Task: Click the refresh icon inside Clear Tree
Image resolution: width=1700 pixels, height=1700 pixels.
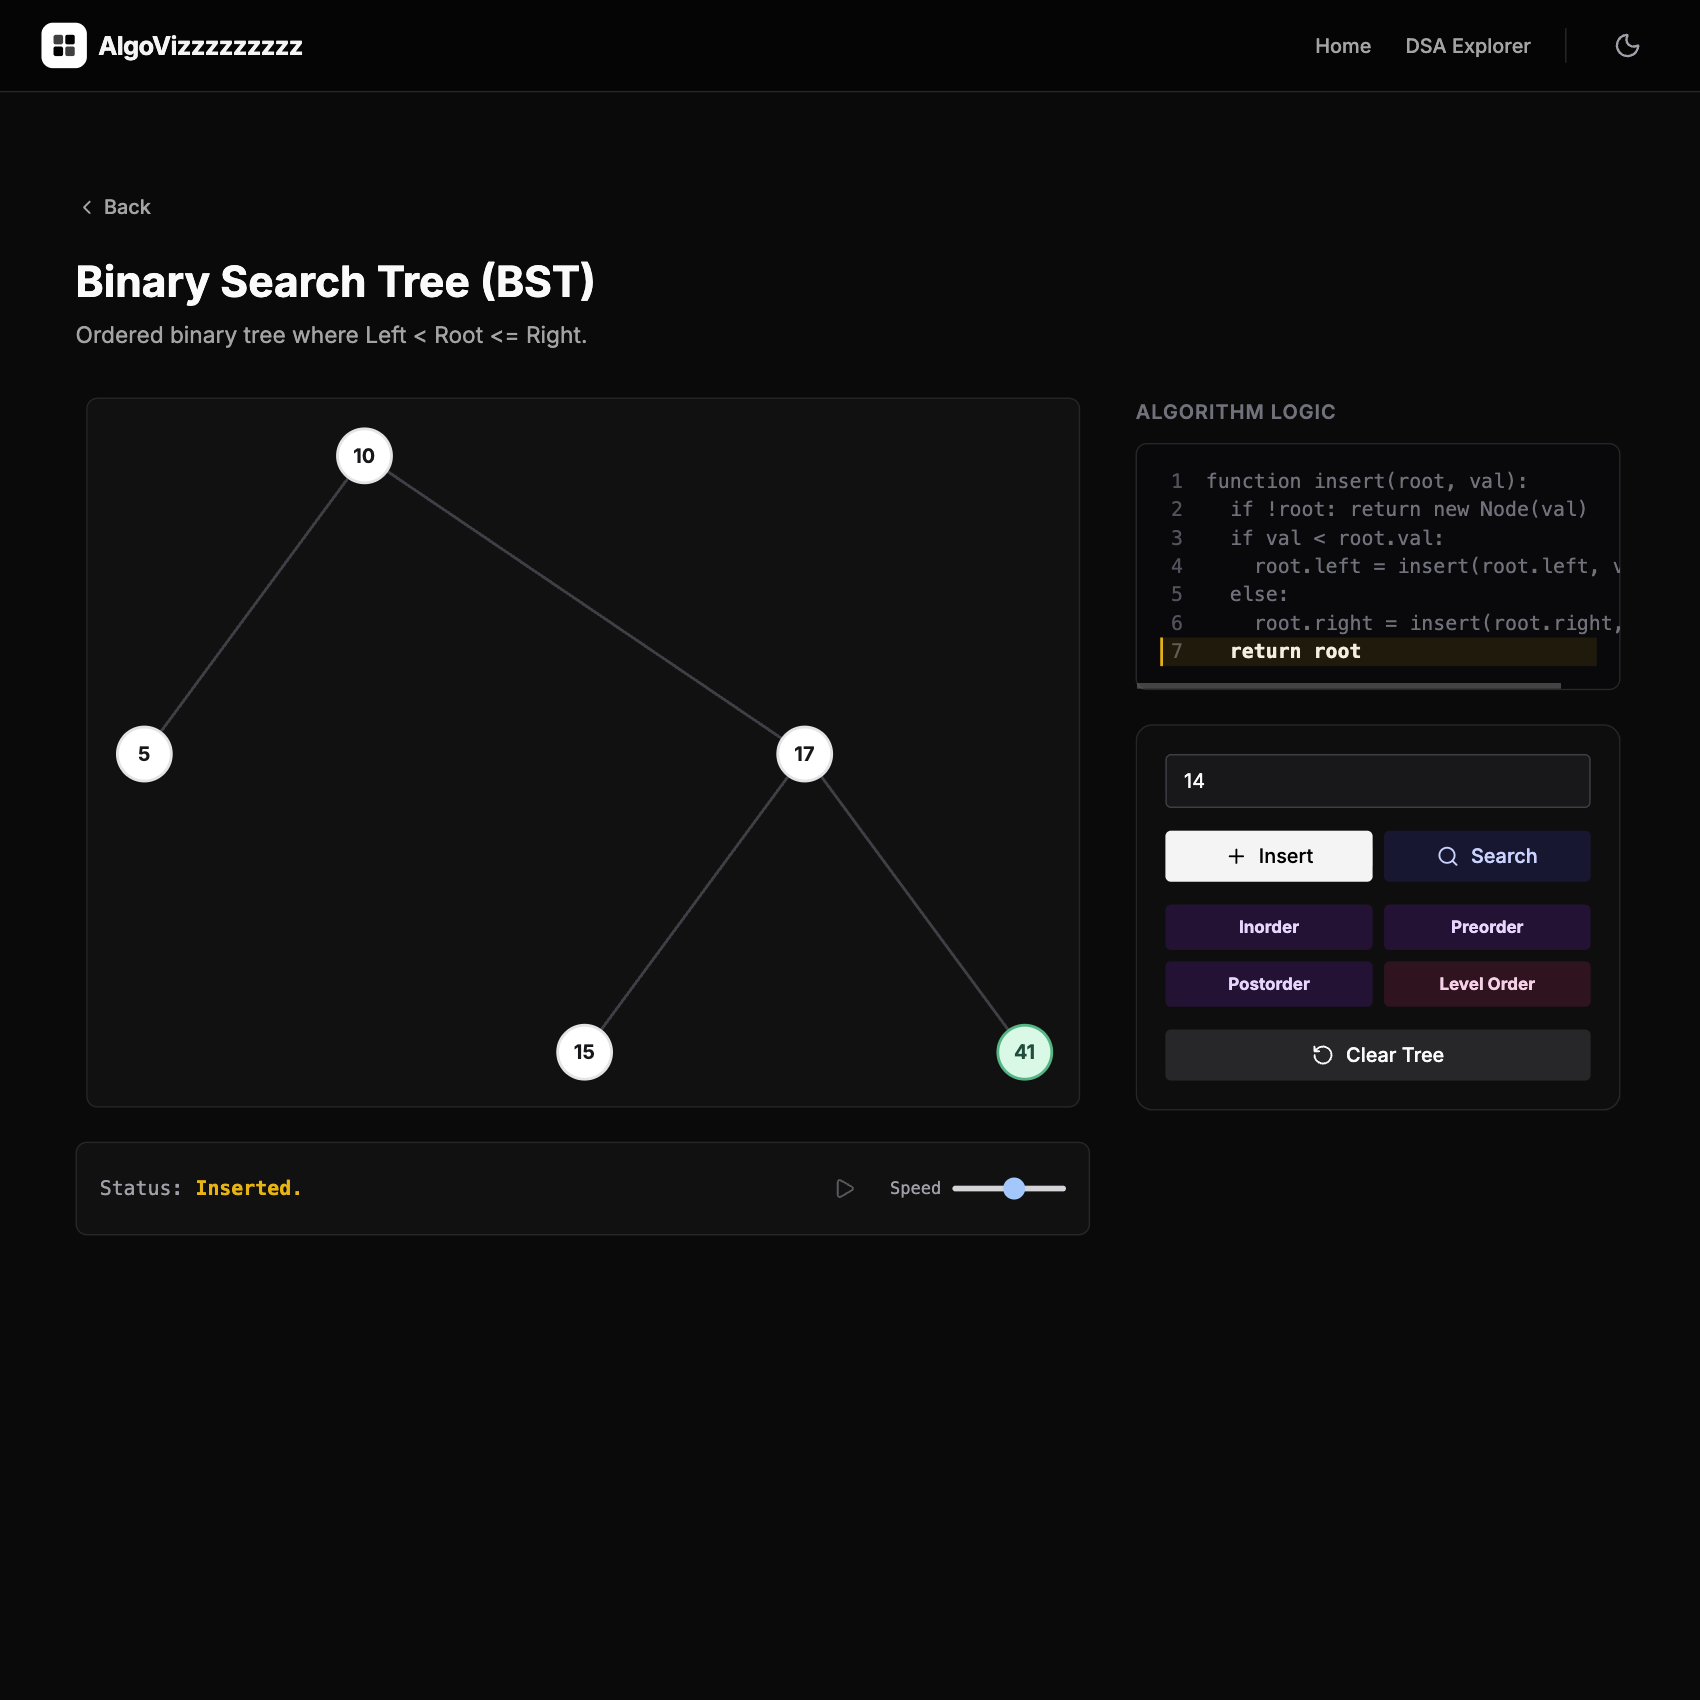Action: (1323, 1054)
